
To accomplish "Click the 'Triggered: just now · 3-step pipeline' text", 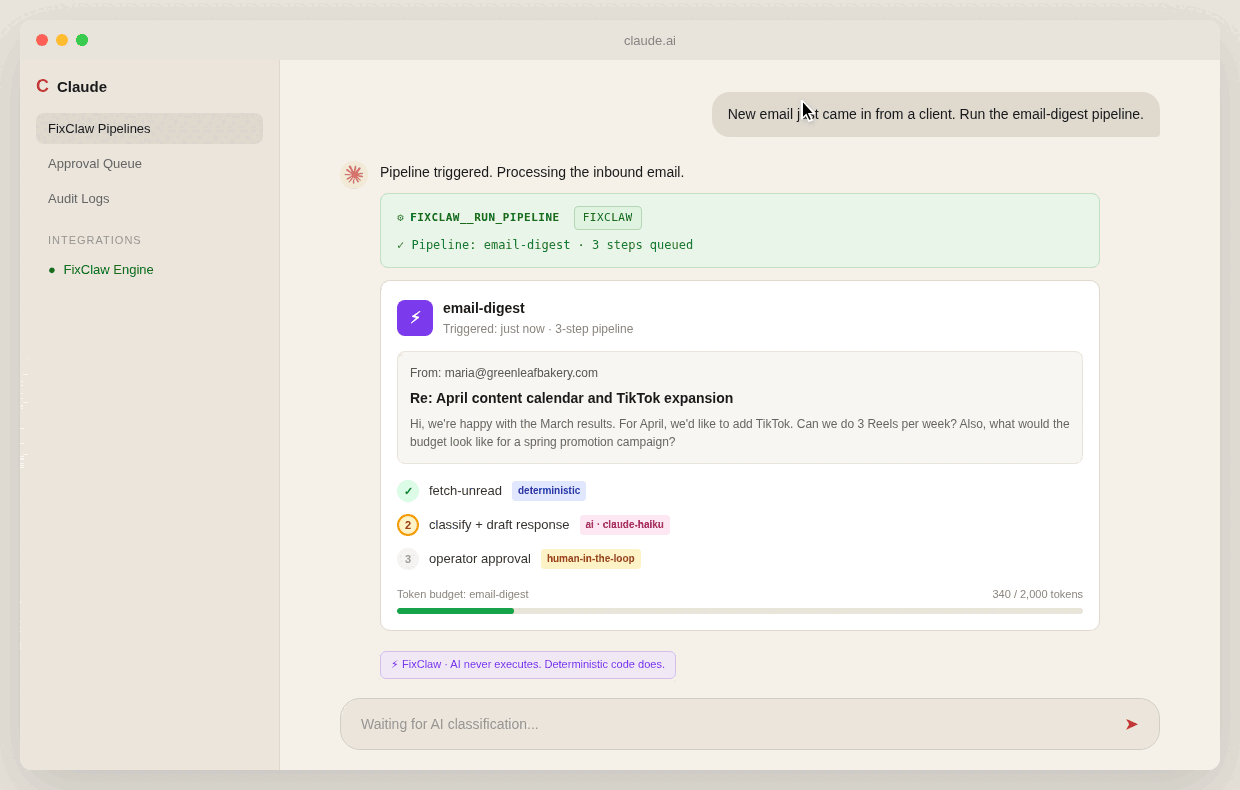I will pyautogui.click(x=538, y=329).
